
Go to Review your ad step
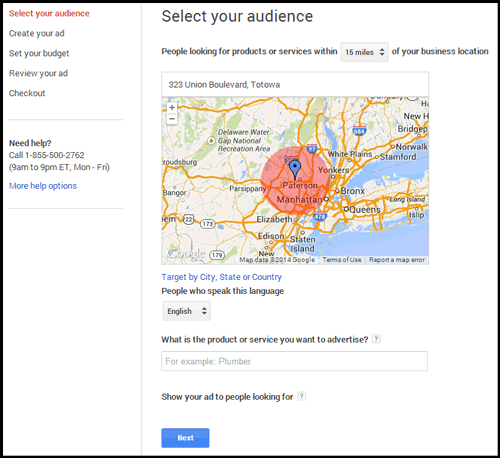click(x=38, y=73)
